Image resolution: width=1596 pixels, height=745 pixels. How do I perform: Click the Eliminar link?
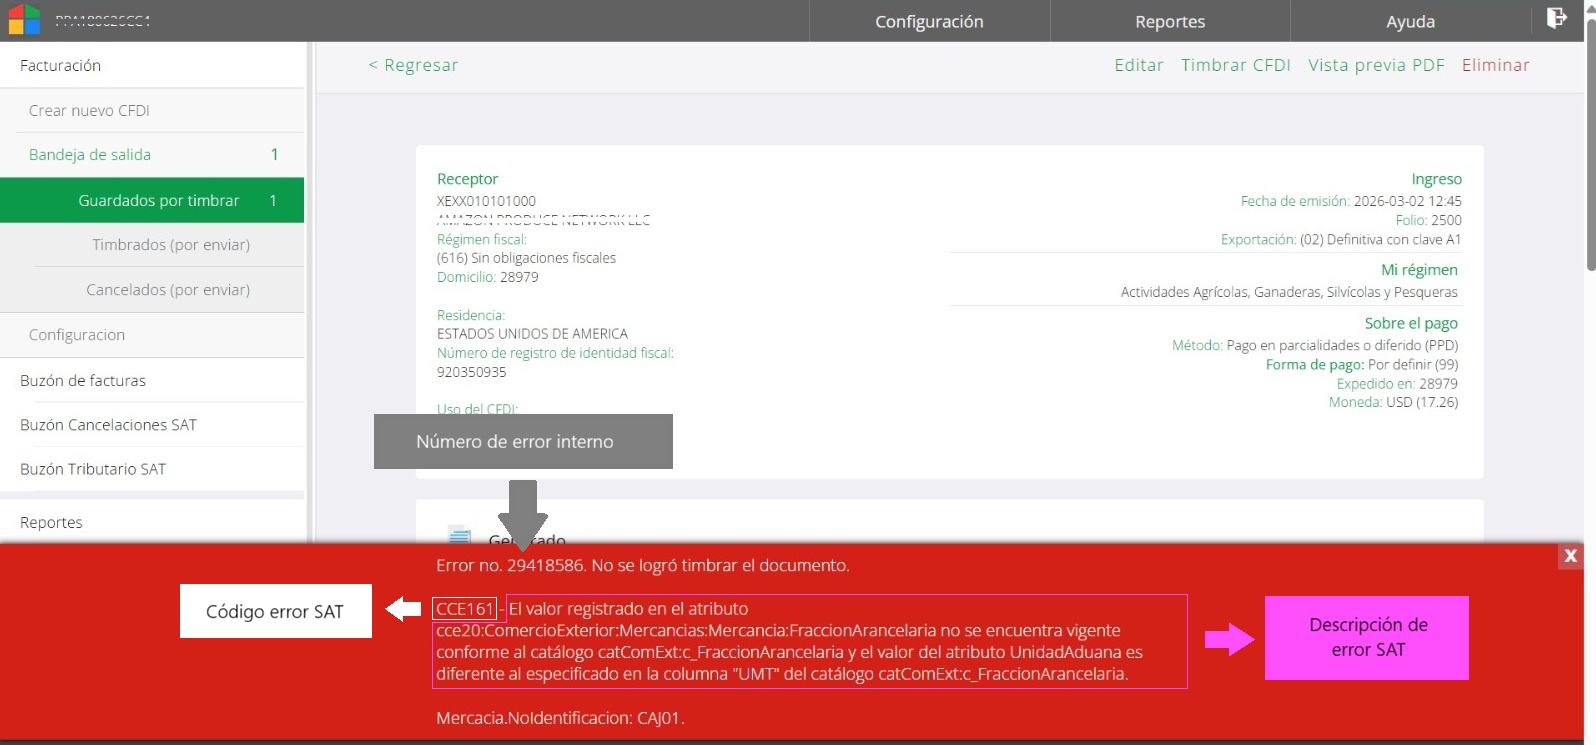point(1495,65)
